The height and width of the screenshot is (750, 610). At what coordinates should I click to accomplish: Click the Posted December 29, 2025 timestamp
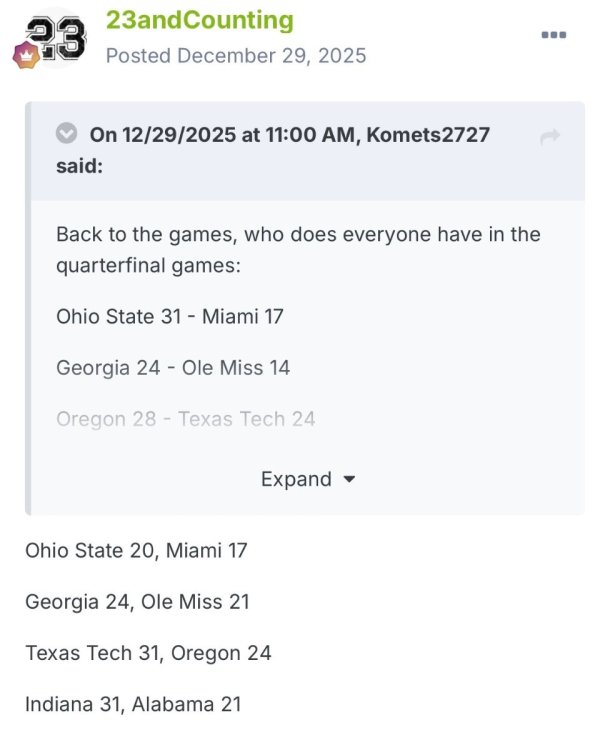(x=236, y=56)
